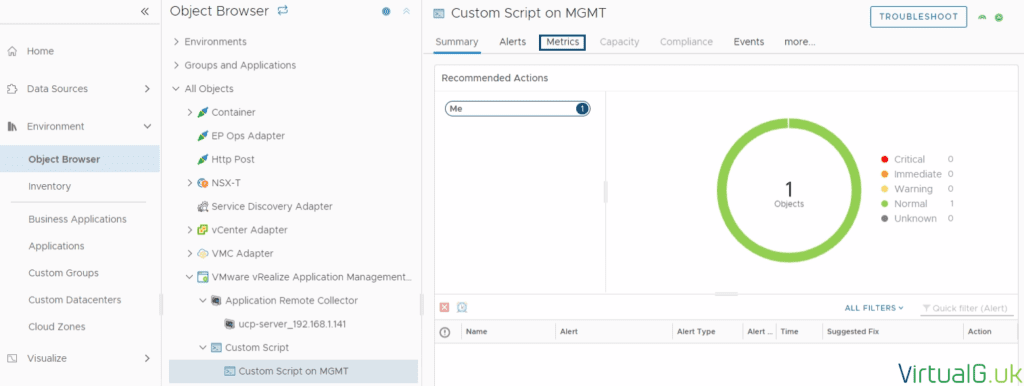Expand the Environments tree node

pyautogui.click(x=176, y=42)
